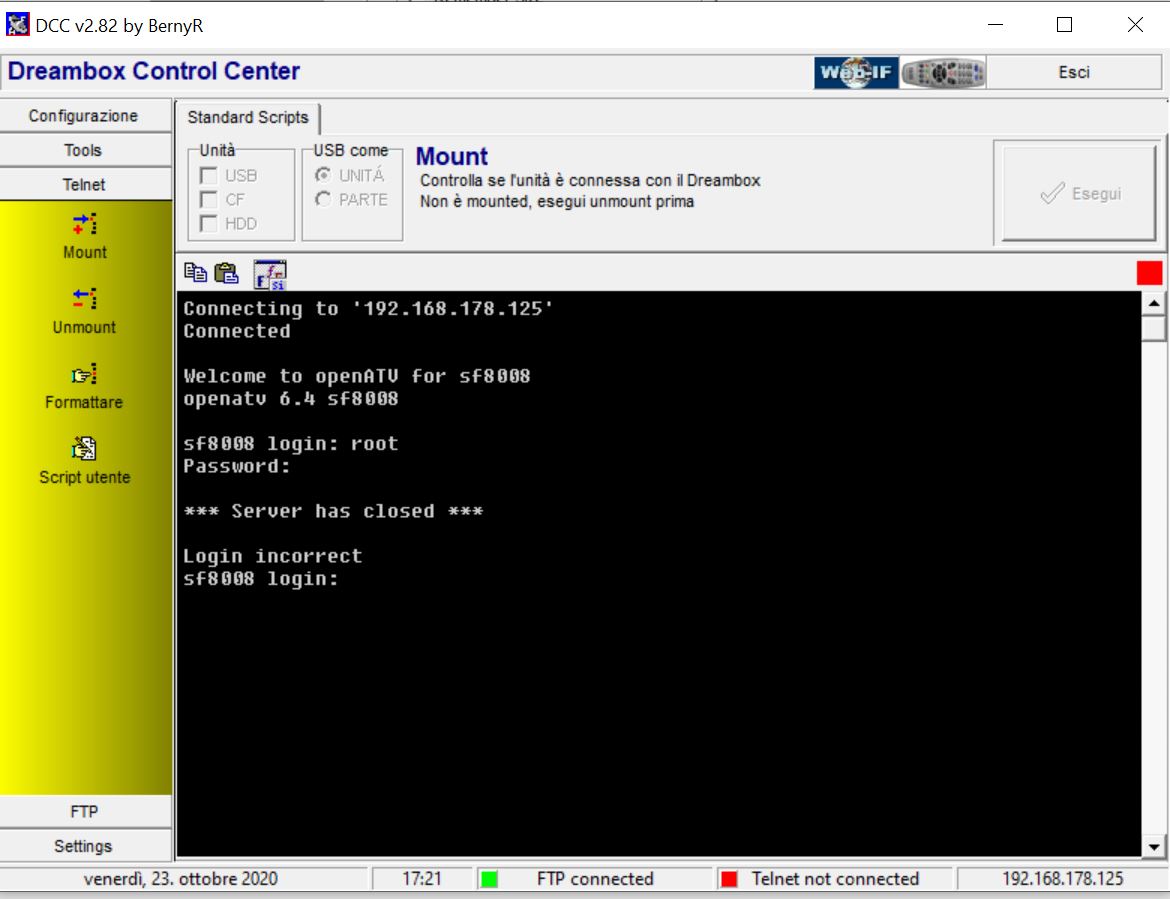Open the function keys icon above the terminal
This screenshot has height=899, width=1170.
coord(270,275)
